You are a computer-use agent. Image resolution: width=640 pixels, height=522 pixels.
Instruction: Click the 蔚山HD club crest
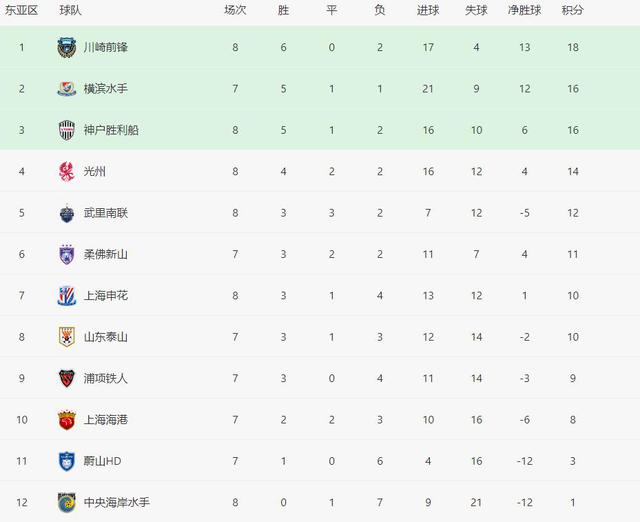[x=67, y=461]
